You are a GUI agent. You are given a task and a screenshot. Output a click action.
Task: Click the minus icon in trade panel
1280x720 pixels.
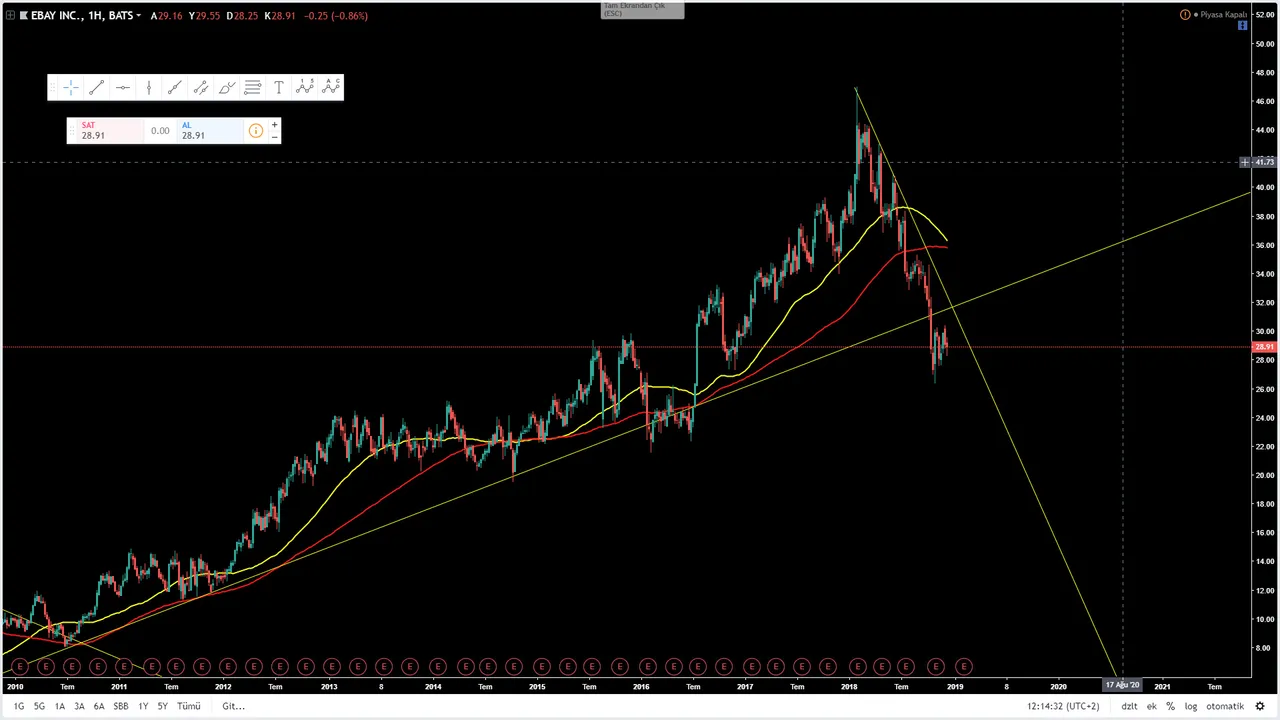point(274,137)
